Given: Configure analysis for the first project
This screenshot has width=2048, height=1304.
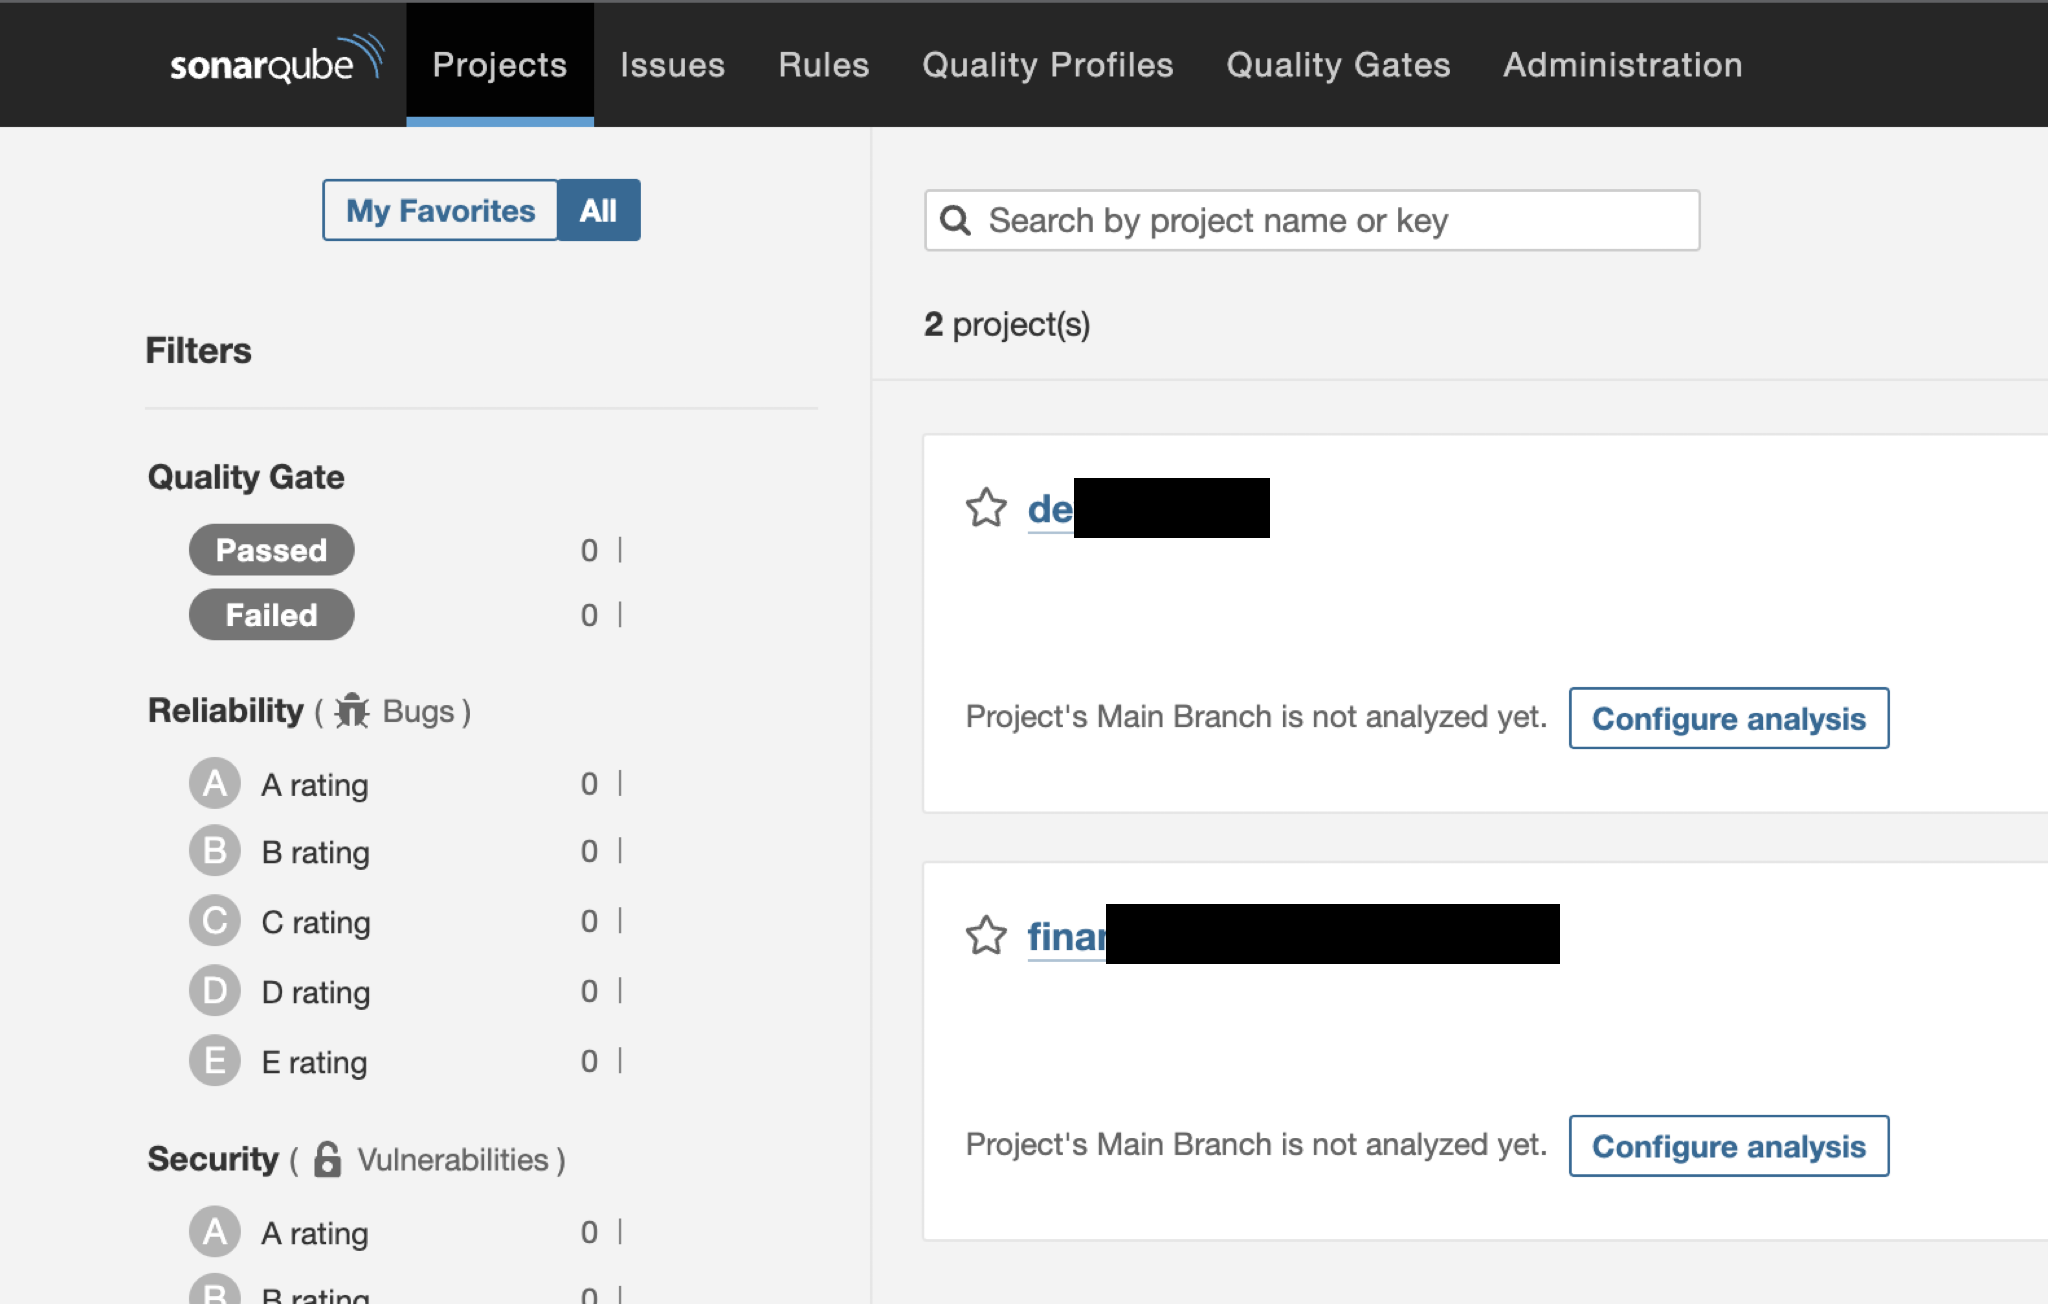Looking at the screenshot, I should click(x=1728, y=718).
